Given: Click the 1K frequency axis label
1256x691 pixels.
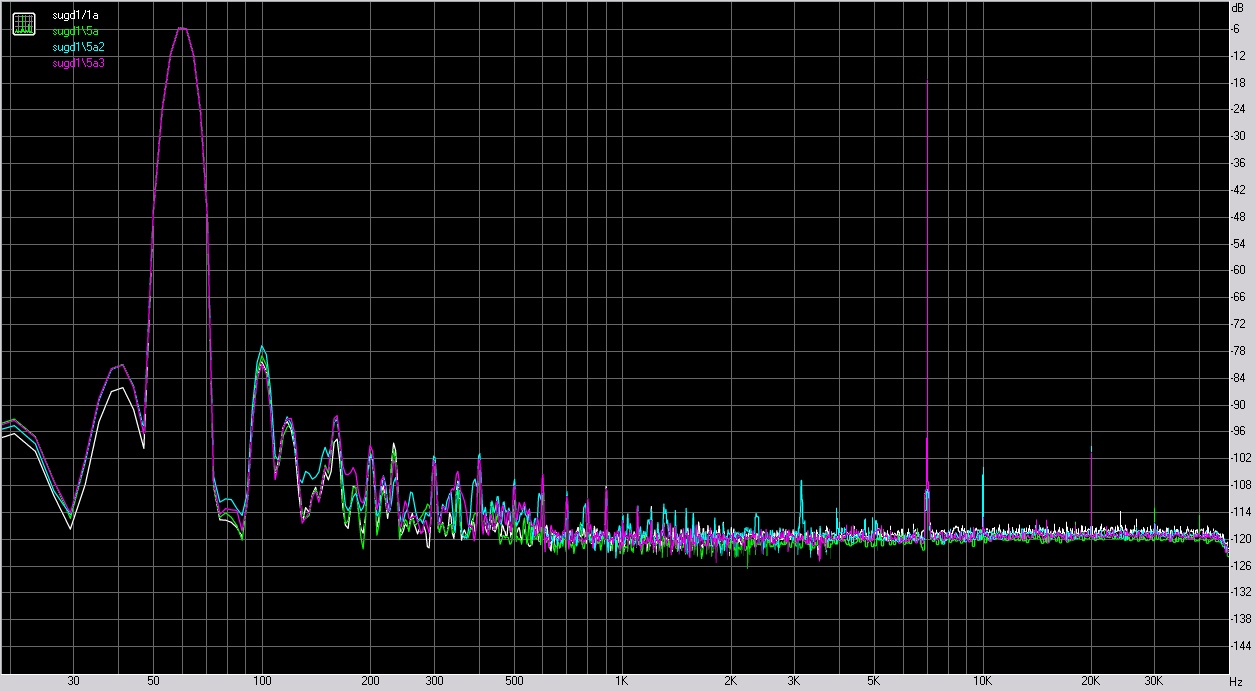Looking at the screenshot, I should [622, 680].
